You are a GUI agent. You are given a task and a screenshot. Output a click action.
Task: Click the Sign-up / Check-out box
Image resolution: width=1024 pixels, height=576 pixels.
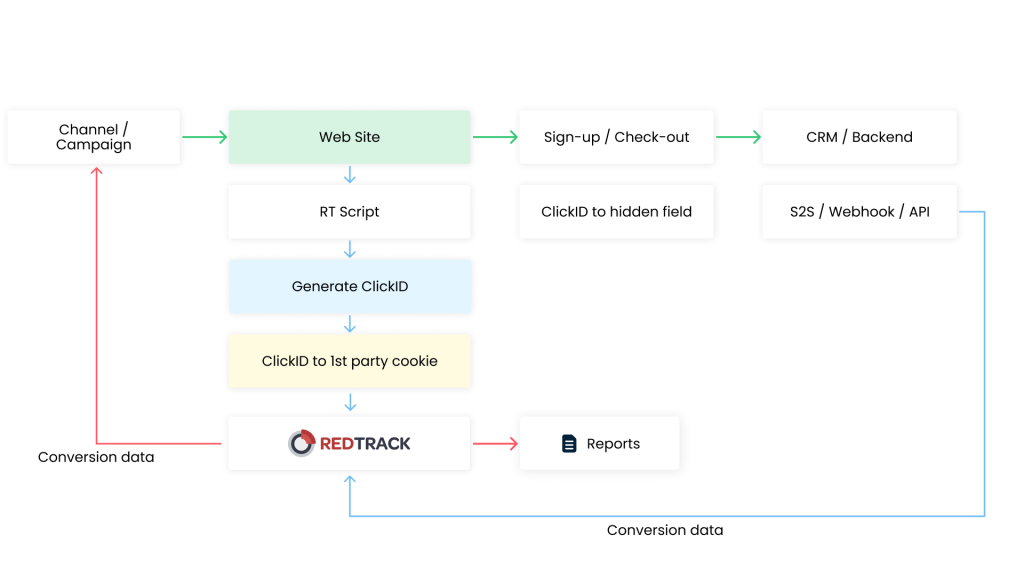click(x=616, y=137)
